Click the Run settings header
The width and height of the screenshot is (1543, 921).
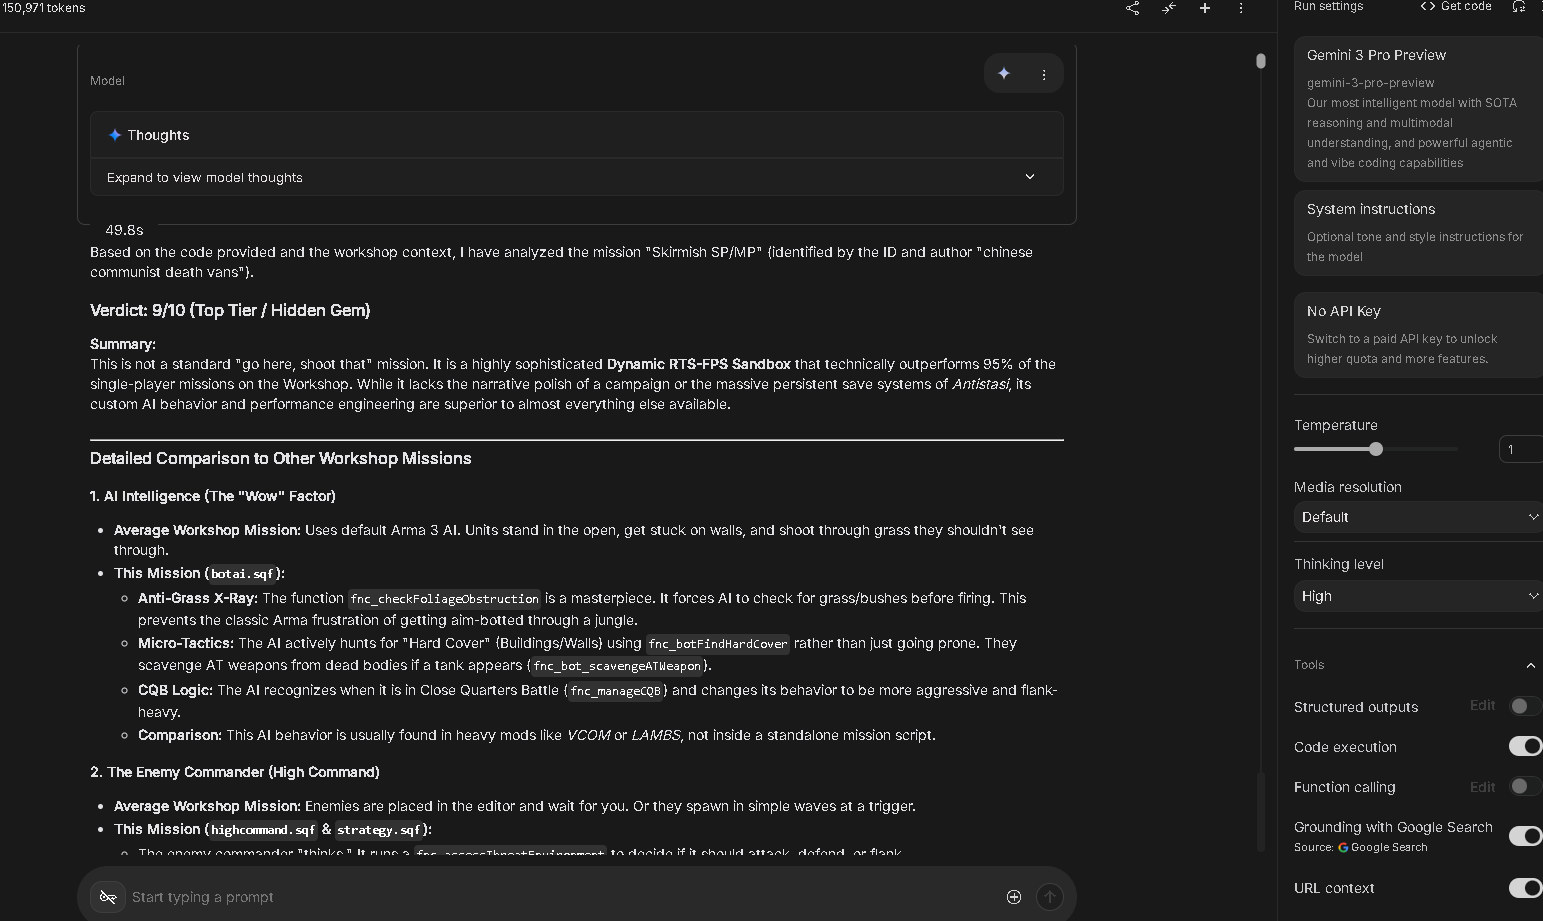1328,6
